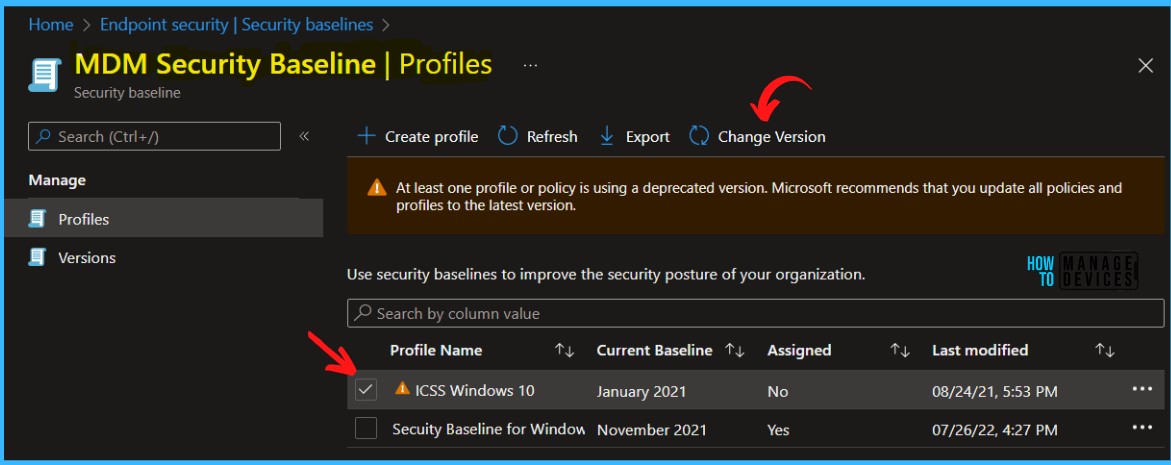Focus the Search by column value field
Viewport: 1171px width, 465px height.
click(755, 313)
